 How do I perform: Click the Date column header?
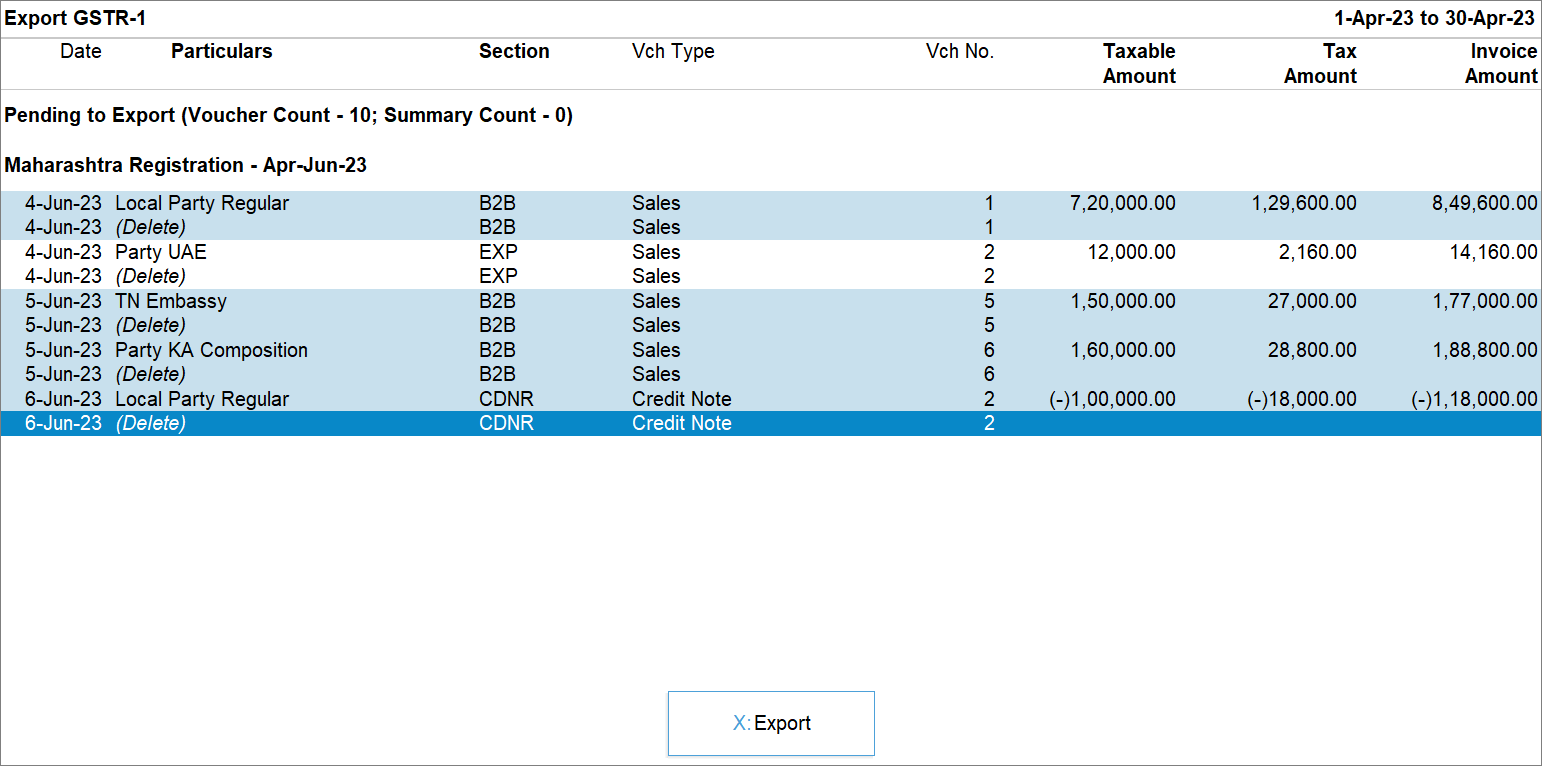click(81, 51)
